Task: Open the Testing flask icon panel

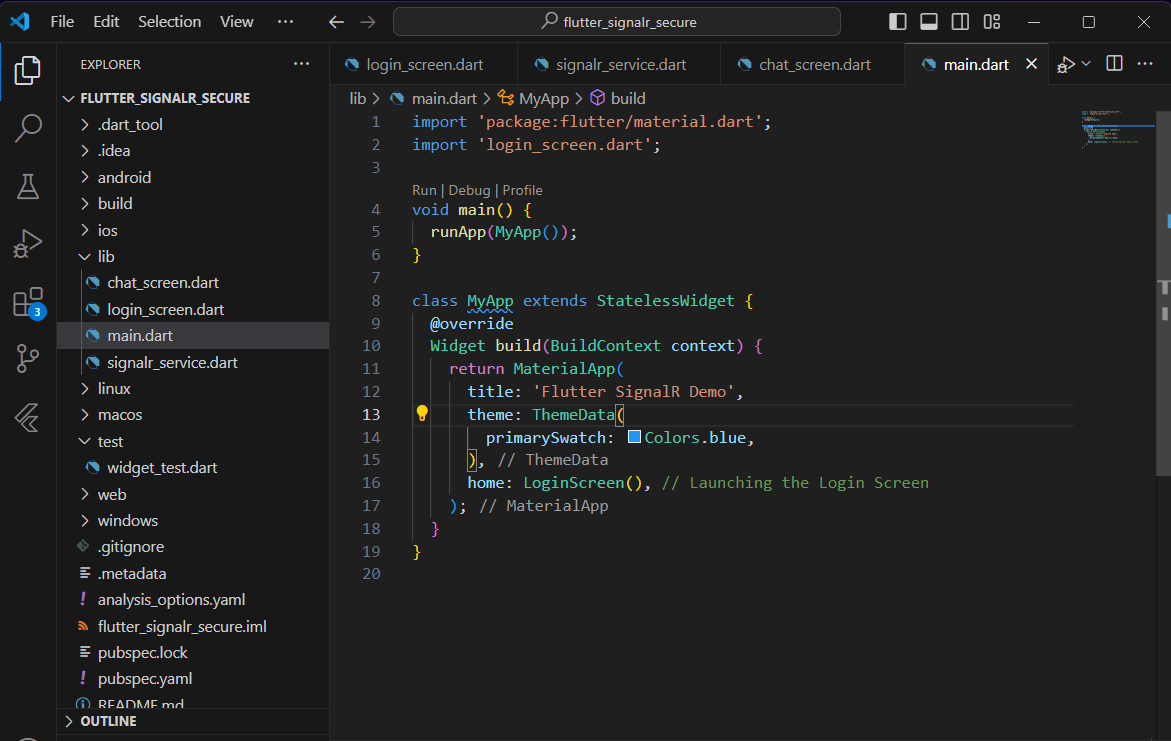Action: (x=28, y=185)
